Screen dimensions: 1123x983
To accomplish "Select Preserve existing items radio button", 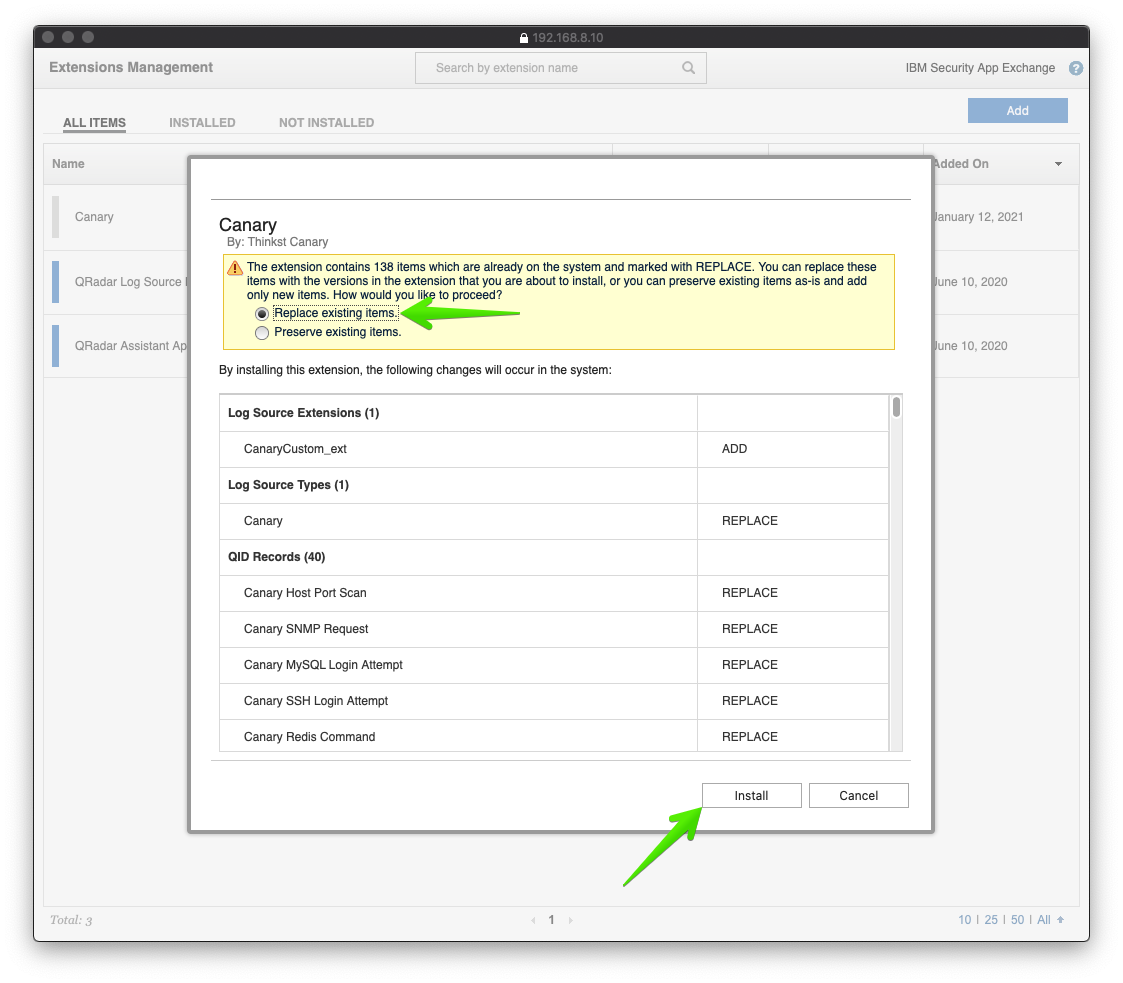I will coord(262,333).
